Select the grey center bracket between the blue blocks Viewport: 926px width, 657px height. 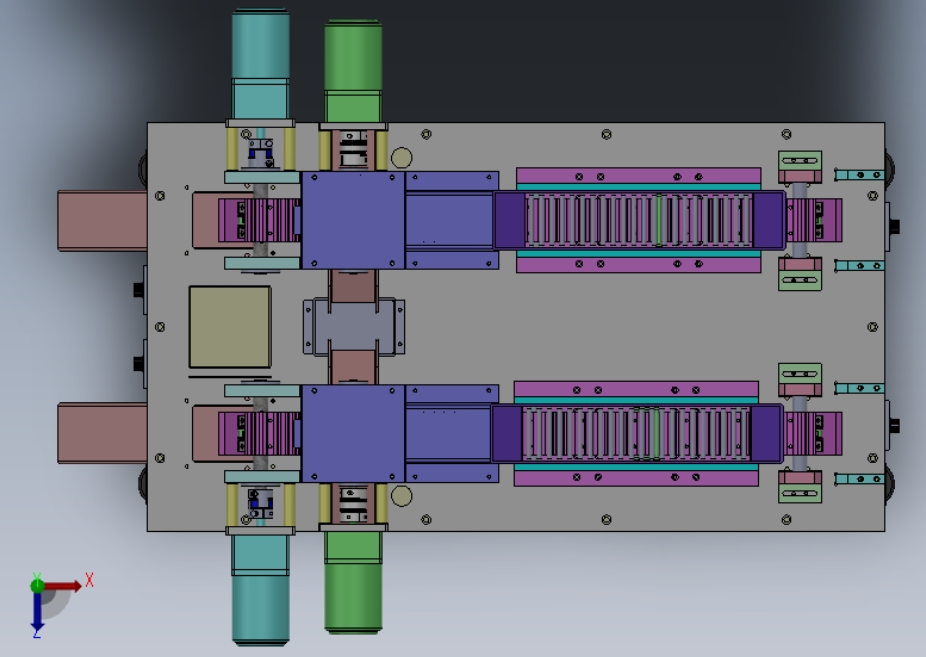pyautogui.click(x=354, y=327)
